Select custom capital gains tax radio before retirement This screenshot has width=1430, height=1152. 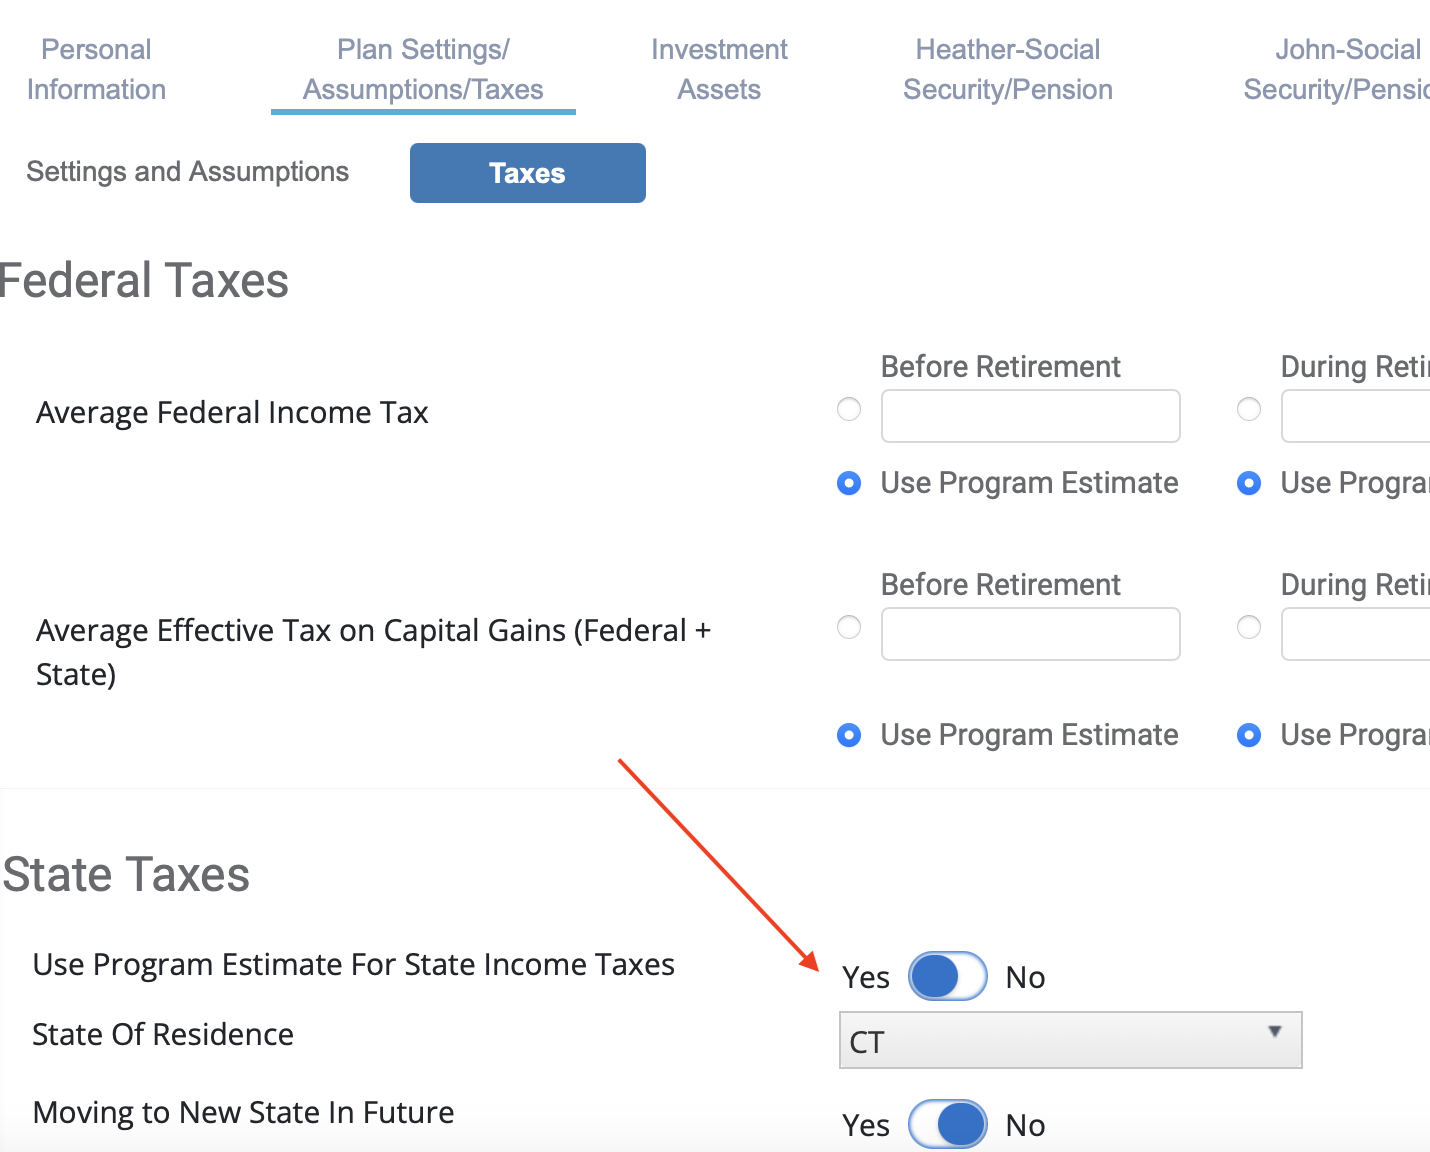[848, 627]
